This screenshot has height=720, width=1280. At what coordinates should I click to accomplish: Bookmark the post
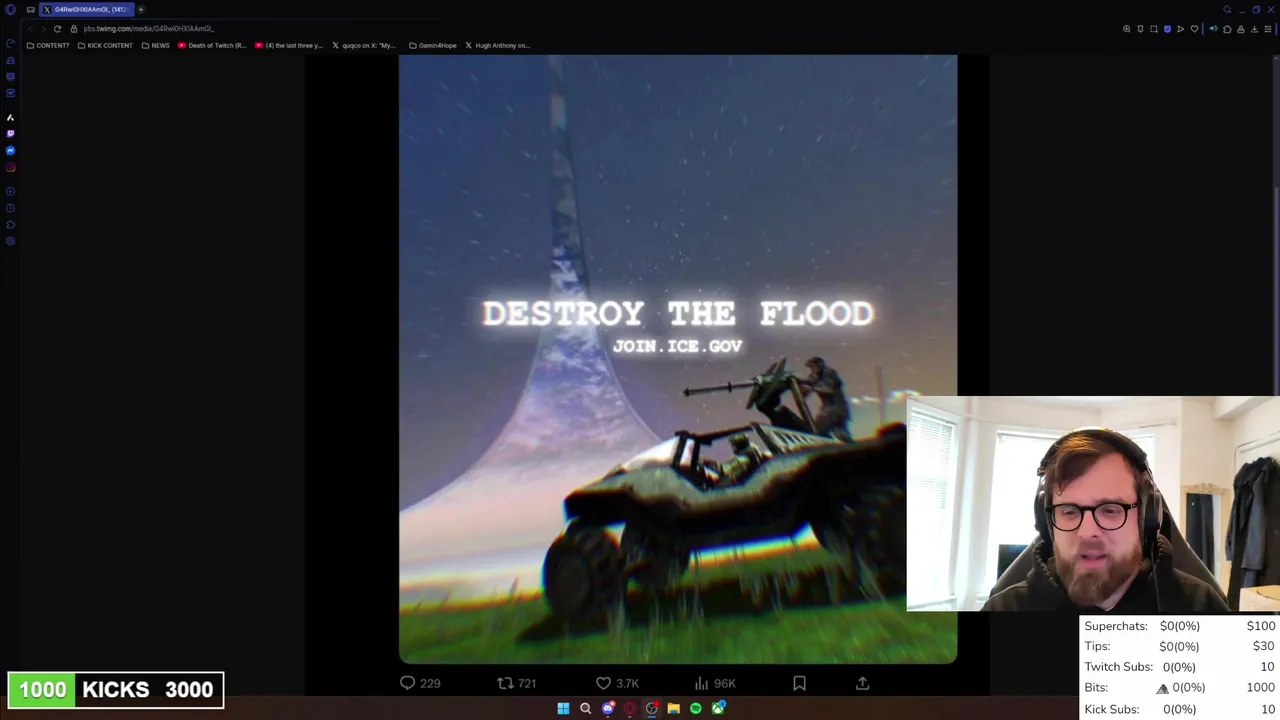click(x=799, y=683)
